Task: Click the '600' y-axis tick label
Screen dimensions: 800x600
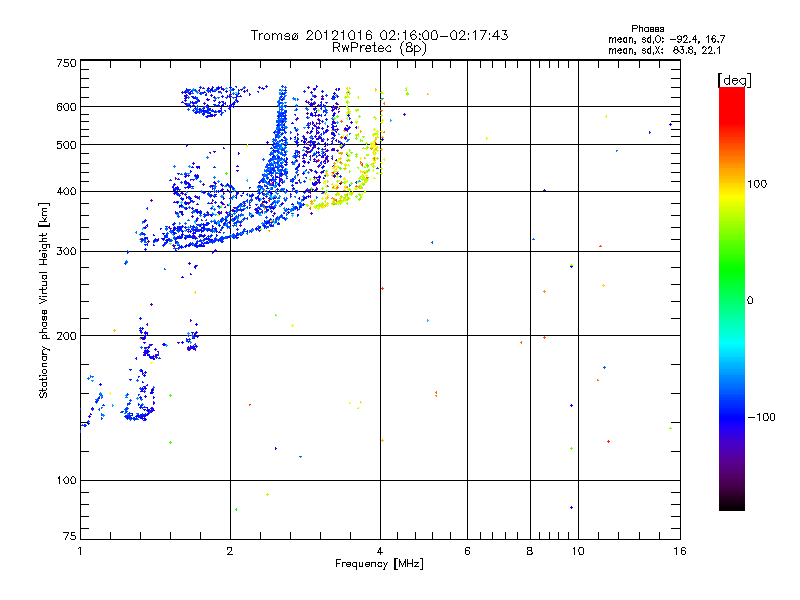Action: 66,107
